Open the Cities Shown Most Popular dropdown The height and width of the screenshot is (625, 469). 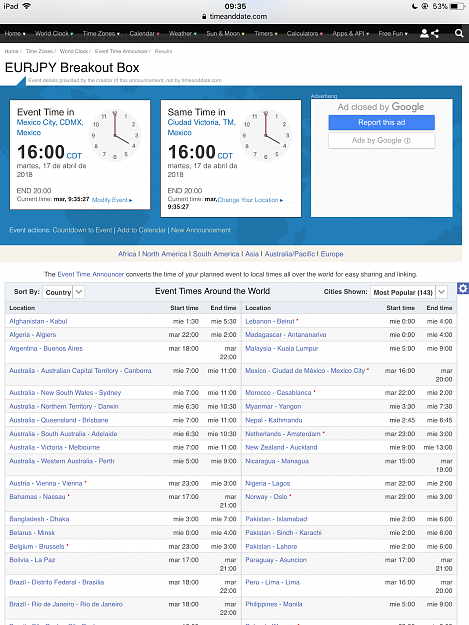(408, 292)
